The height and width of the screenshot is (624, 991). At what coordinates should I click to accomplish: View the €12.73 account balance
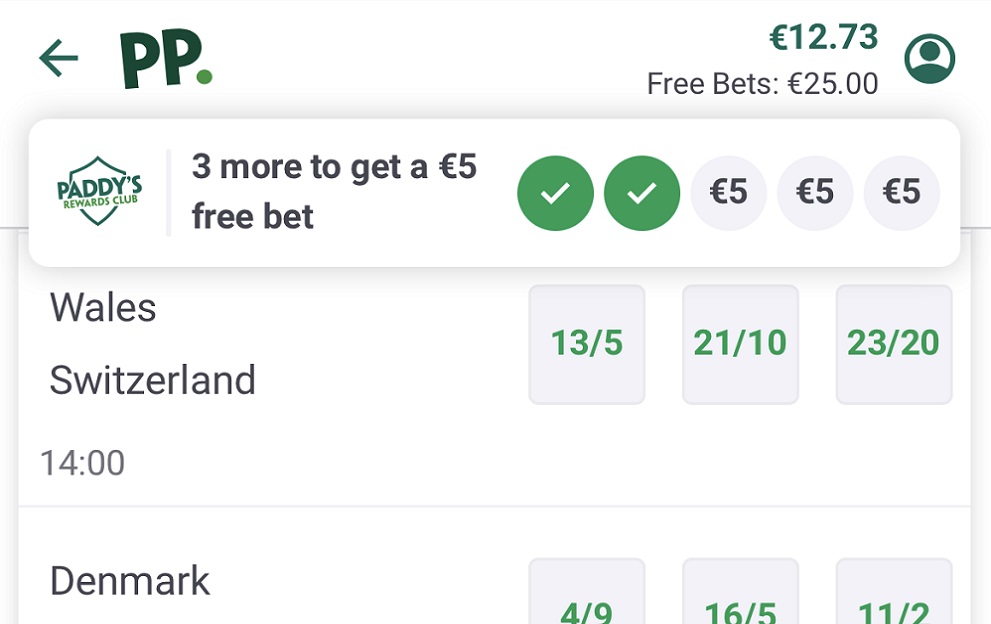point(823,38)
